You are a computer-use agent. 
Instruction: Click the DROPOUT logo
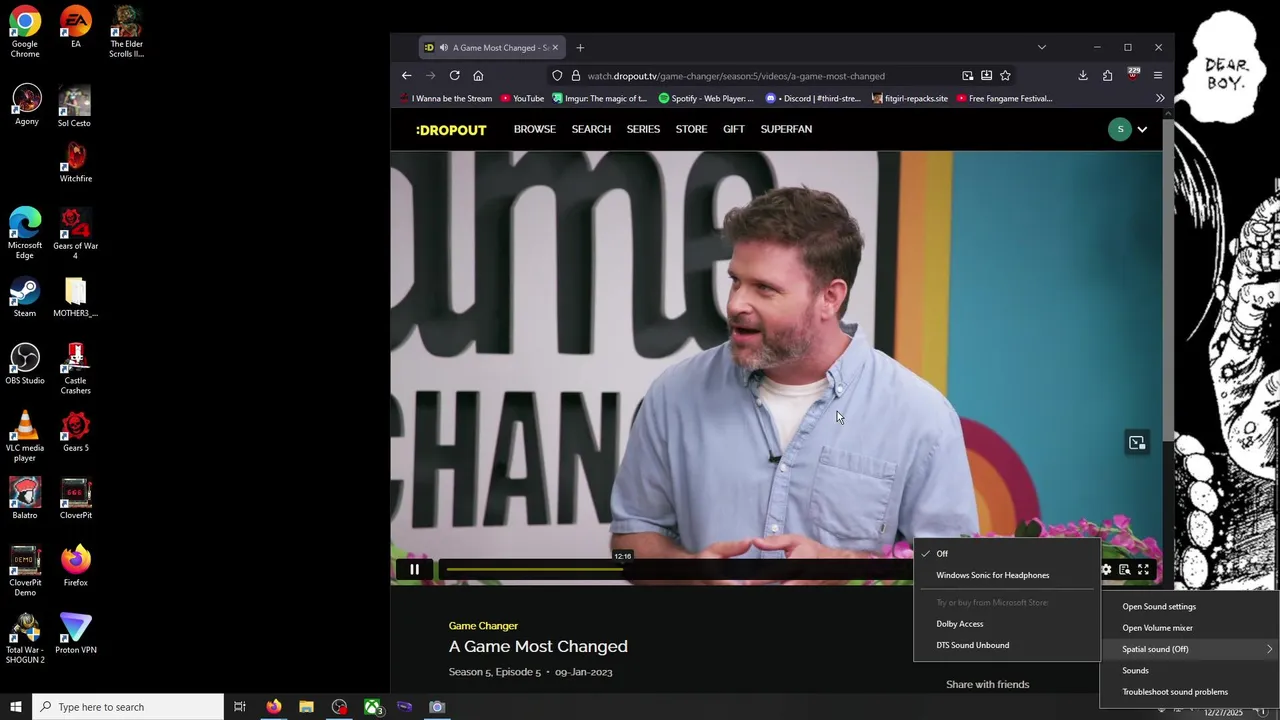[451, 130]
